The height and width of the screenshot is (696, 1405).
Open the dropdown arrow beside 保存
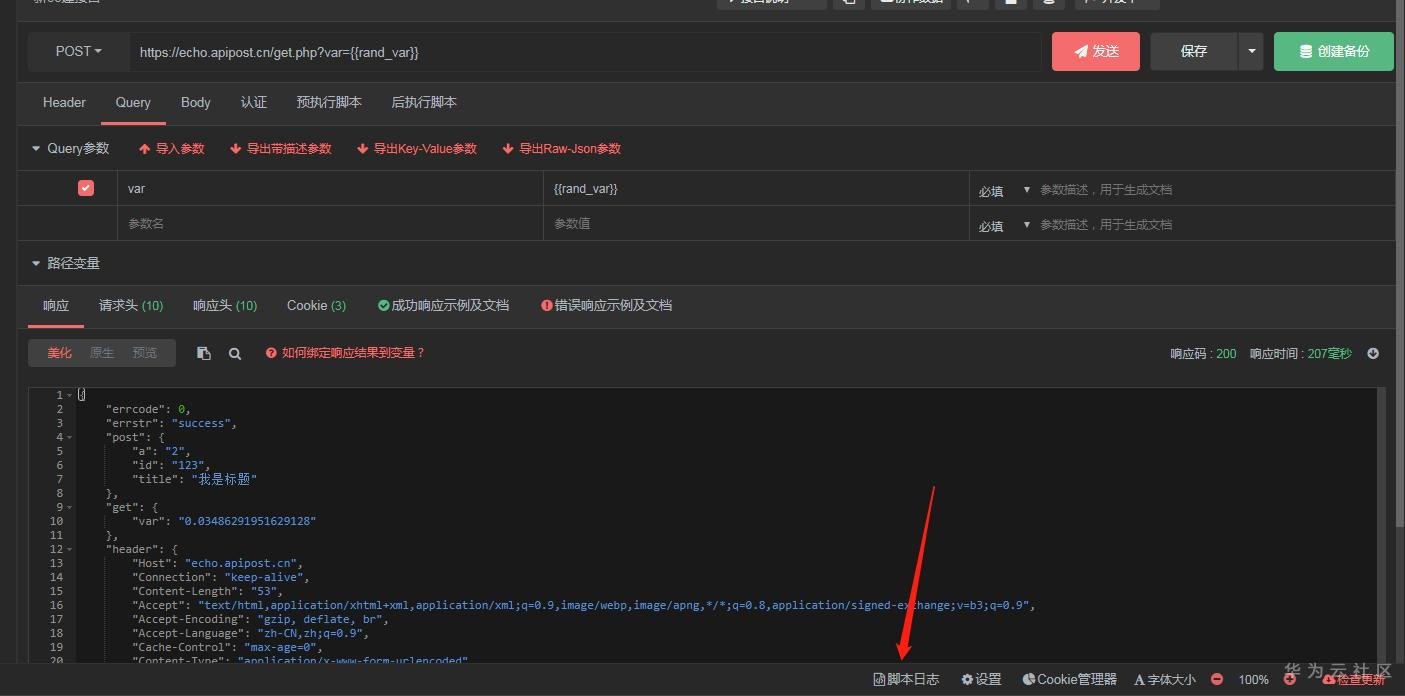(x=1251, y=51)
